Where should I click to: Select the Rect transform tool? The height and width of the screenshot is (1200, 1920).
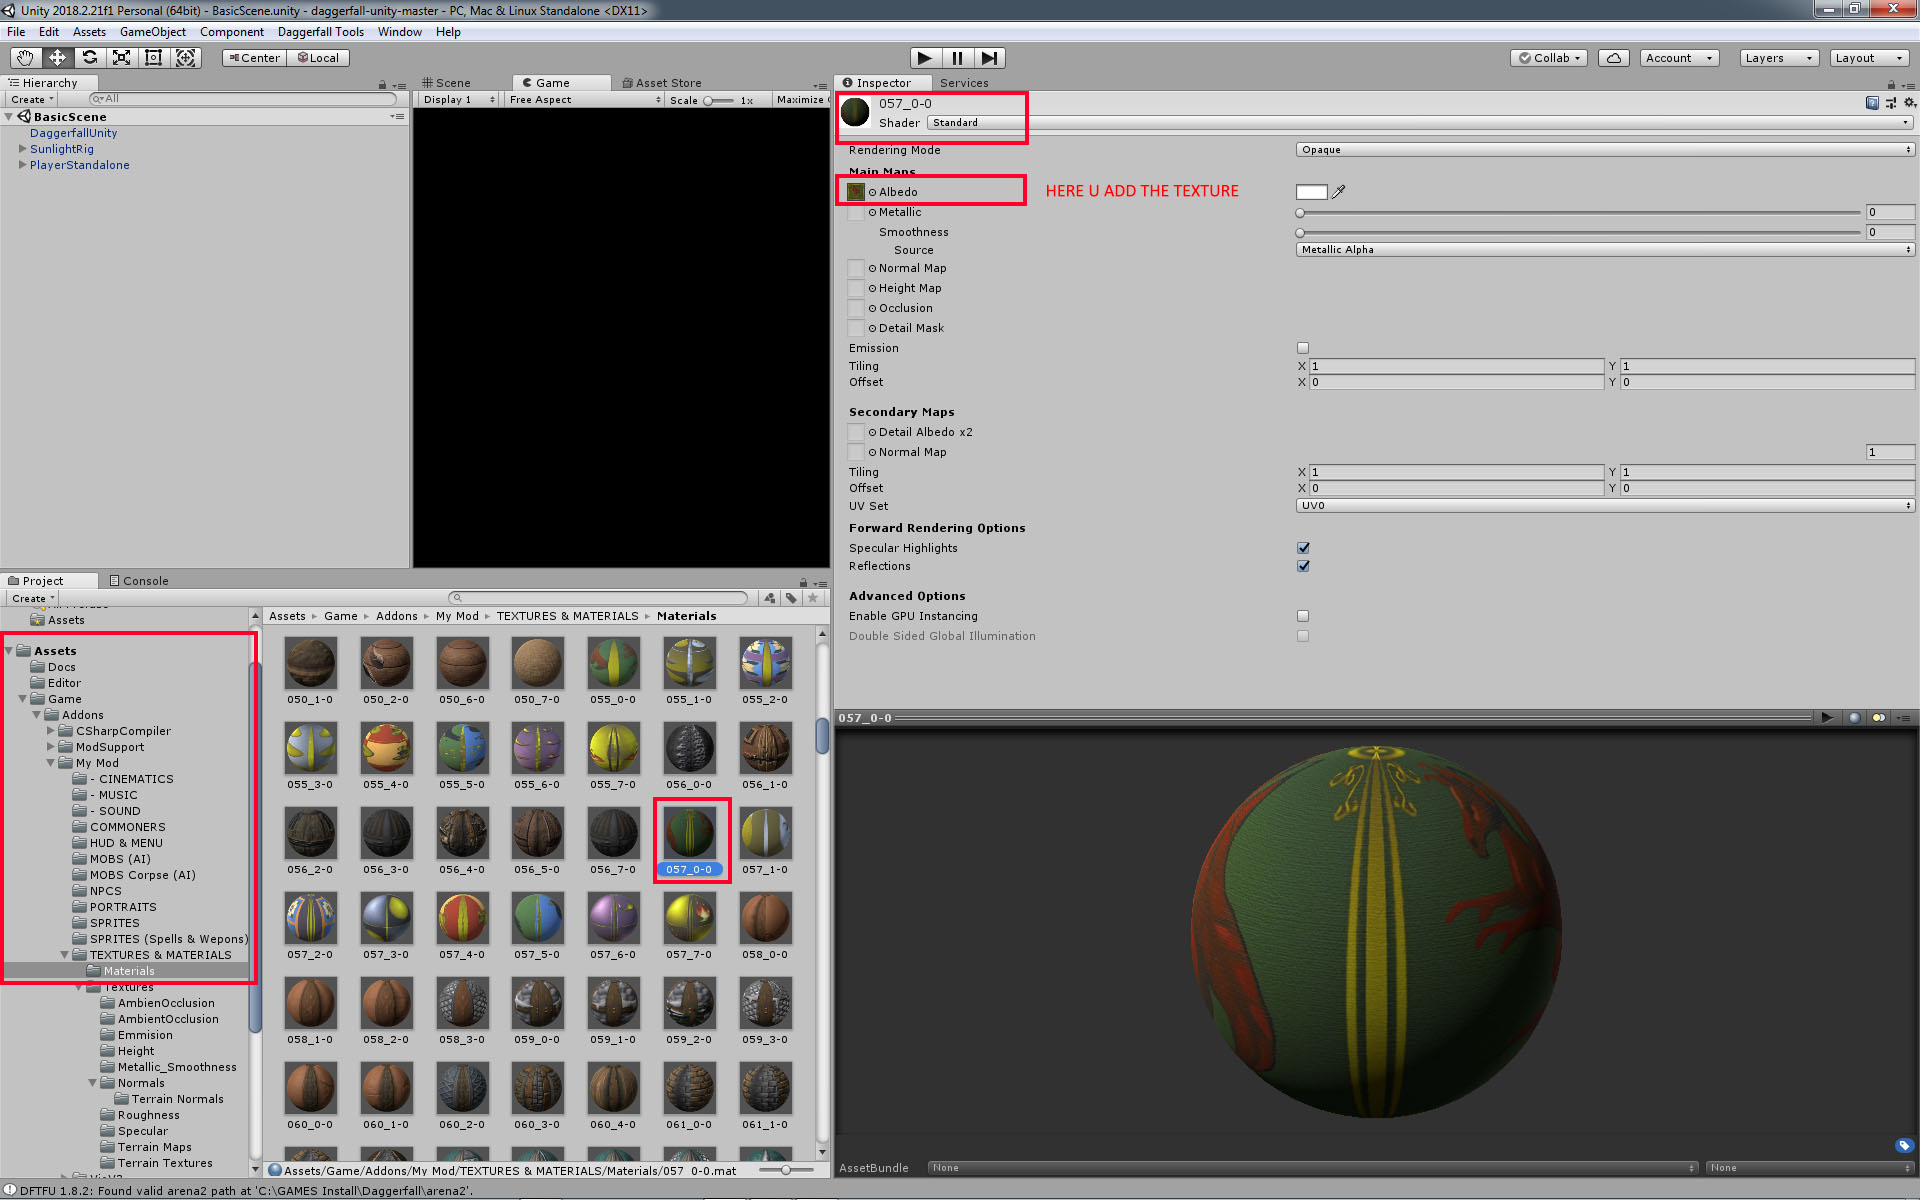(x=153, y=58)
